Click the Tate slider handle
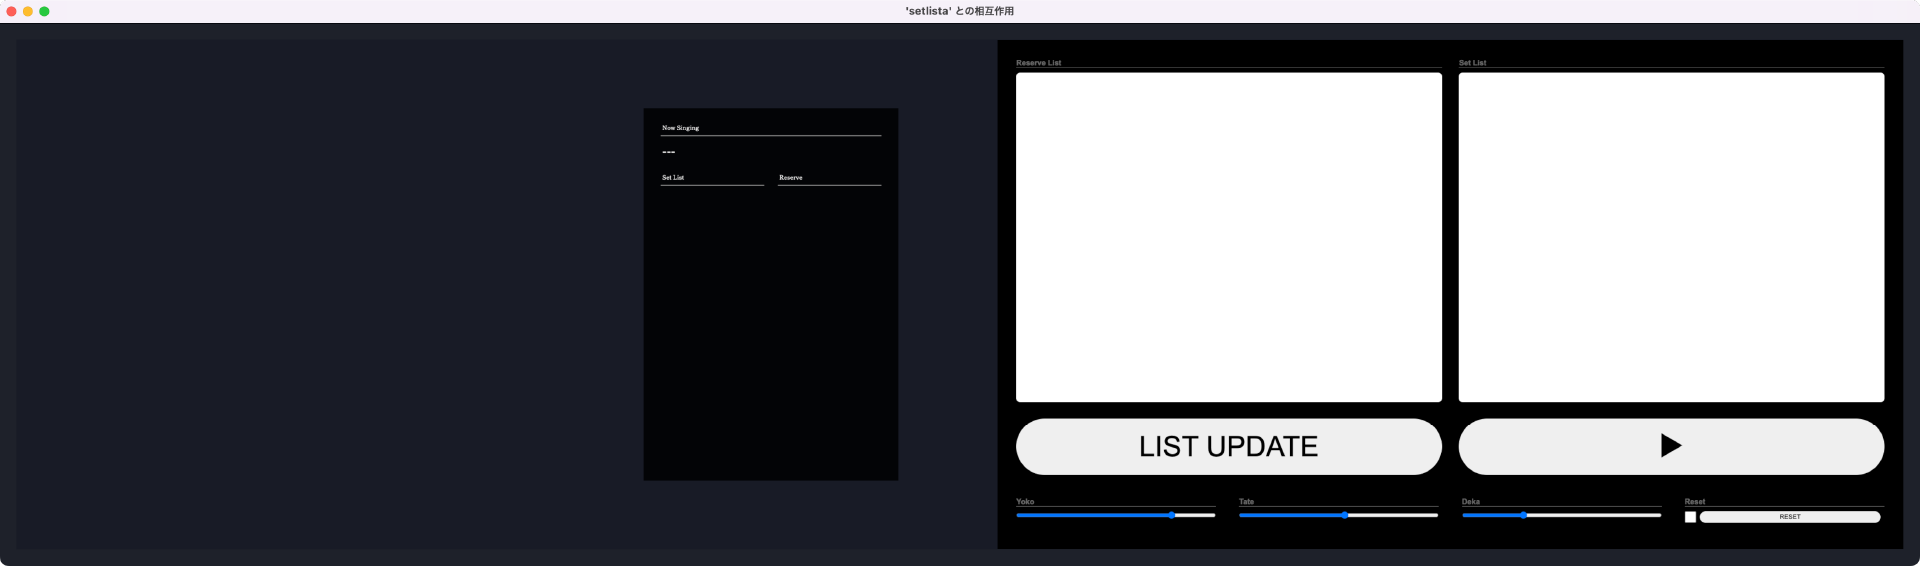 pos(1345,515)
